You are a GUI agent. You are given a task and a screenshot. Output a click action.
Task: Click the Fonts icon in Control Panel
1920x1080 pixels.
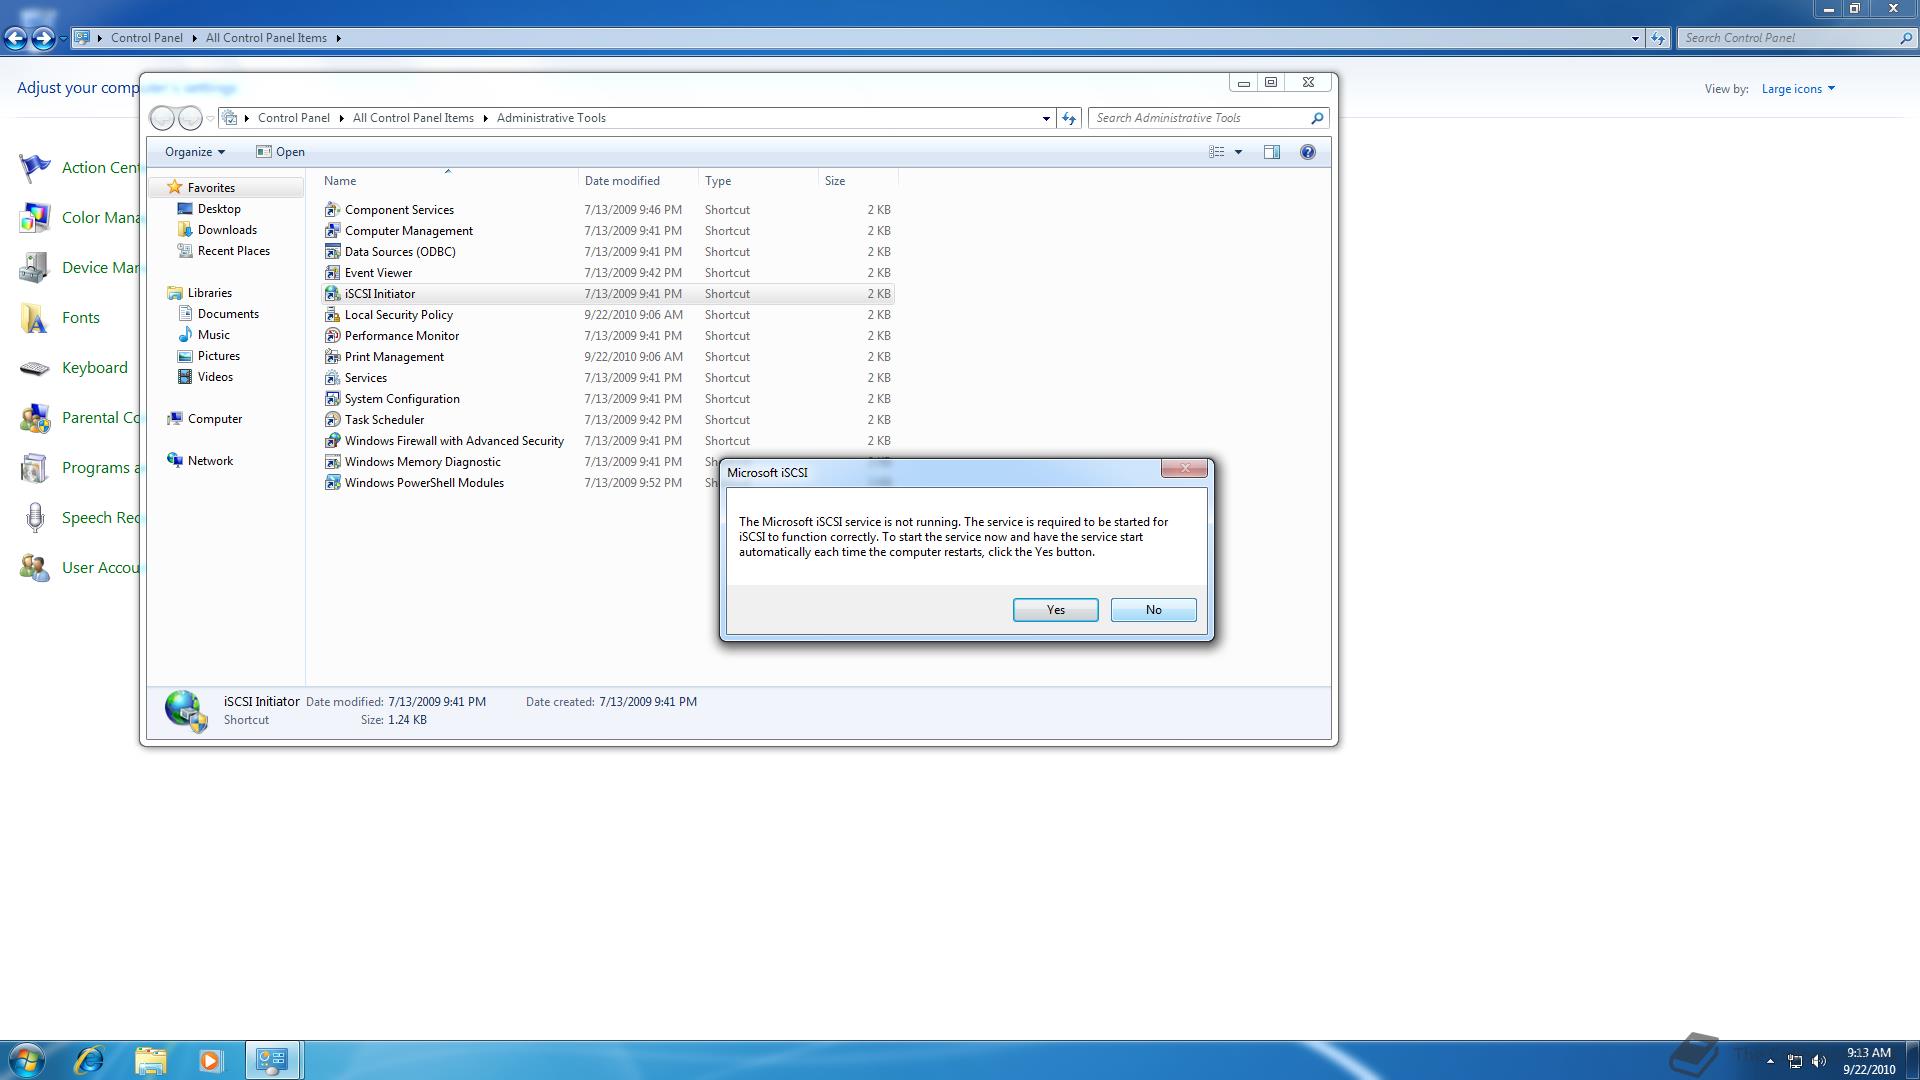click(x=34, y=318)
